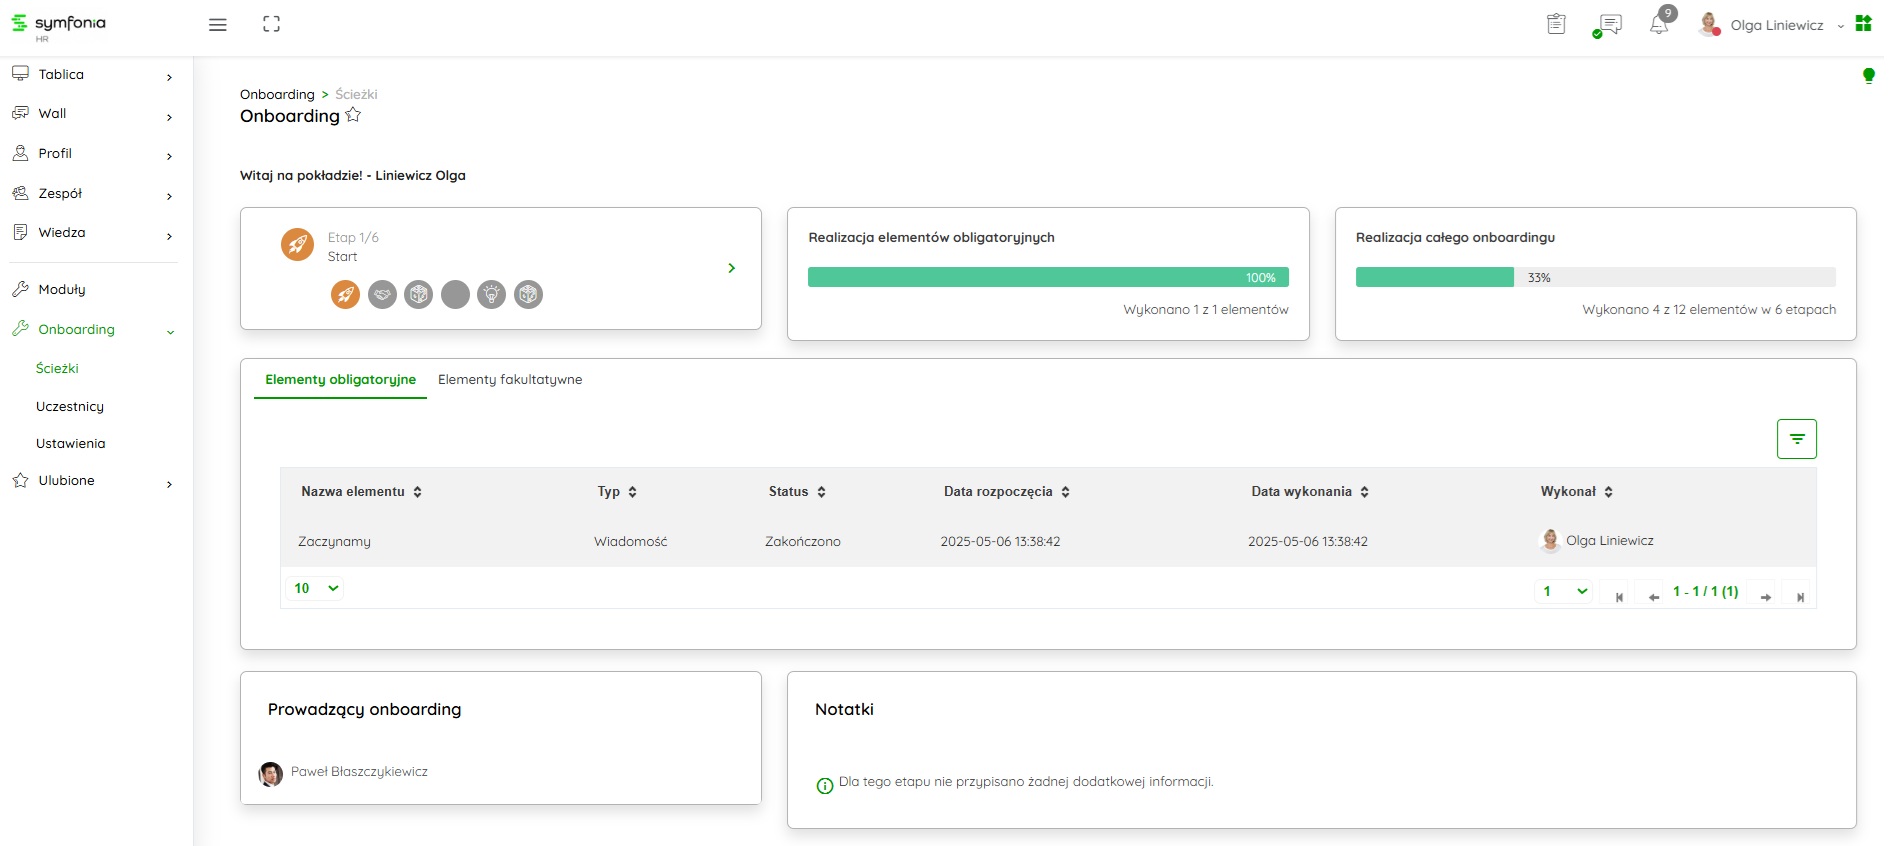Mark Onboarding page as favorite star
This screenshot has height=846, width=1890.
(x=353, y=115)
